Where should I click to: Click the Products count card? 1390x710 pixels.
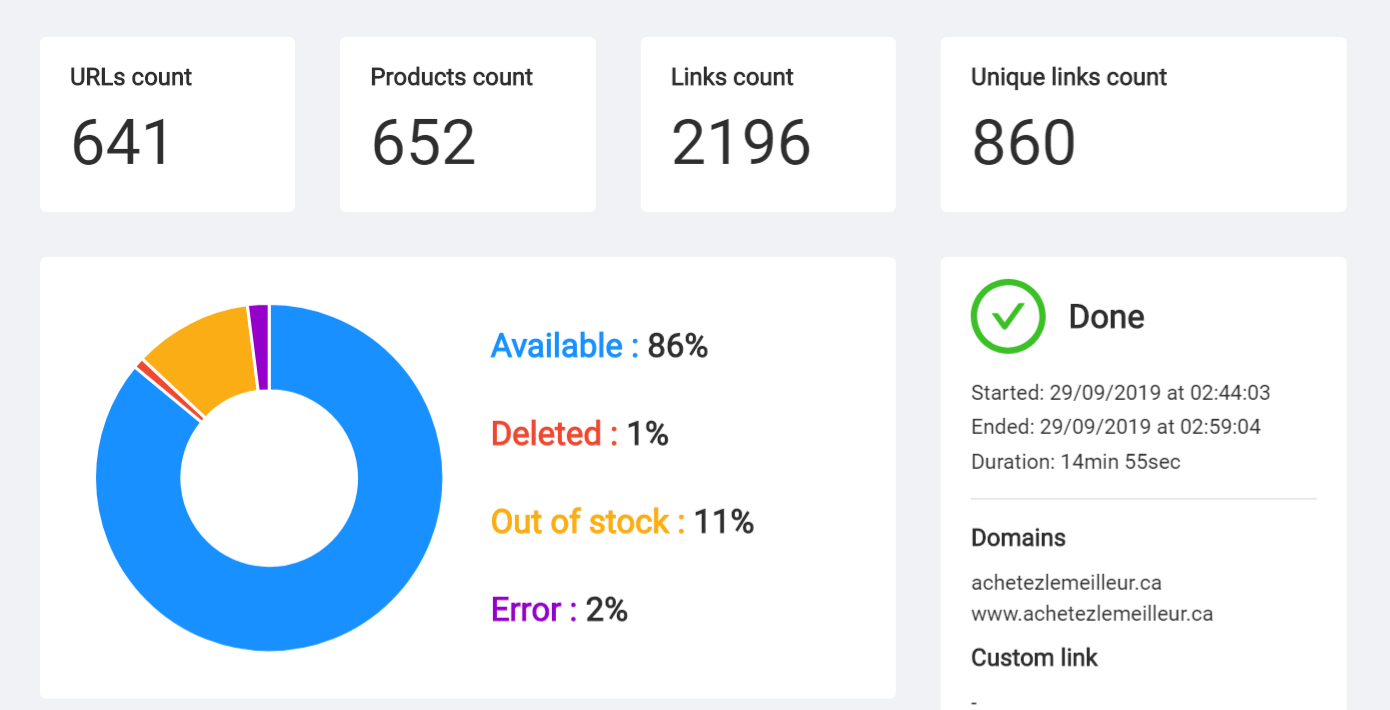tap(467, 124)
